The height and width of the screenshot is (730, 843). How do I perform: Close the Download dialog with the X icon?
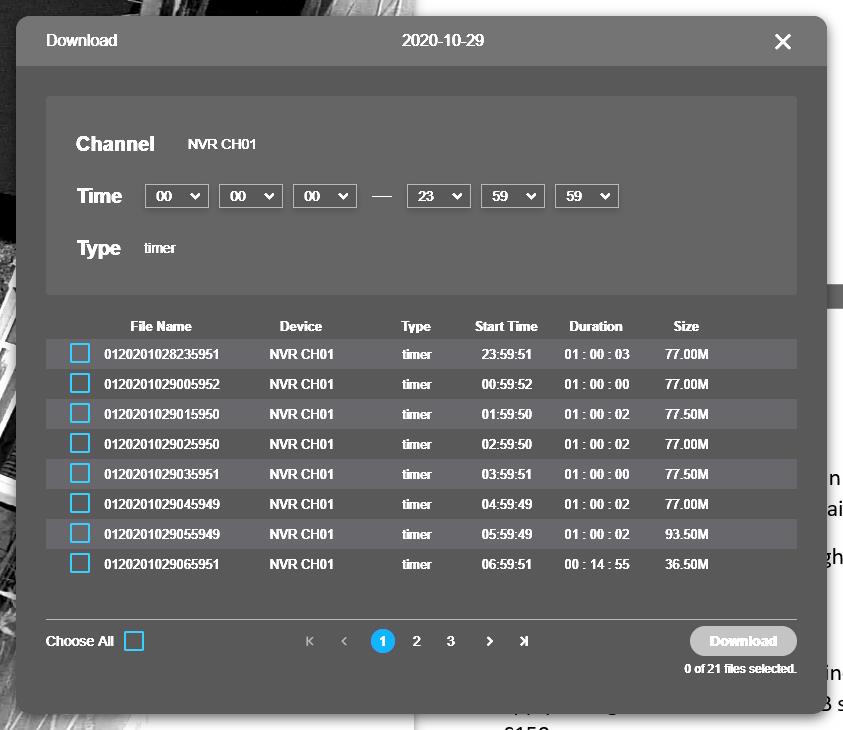(782, 41)
